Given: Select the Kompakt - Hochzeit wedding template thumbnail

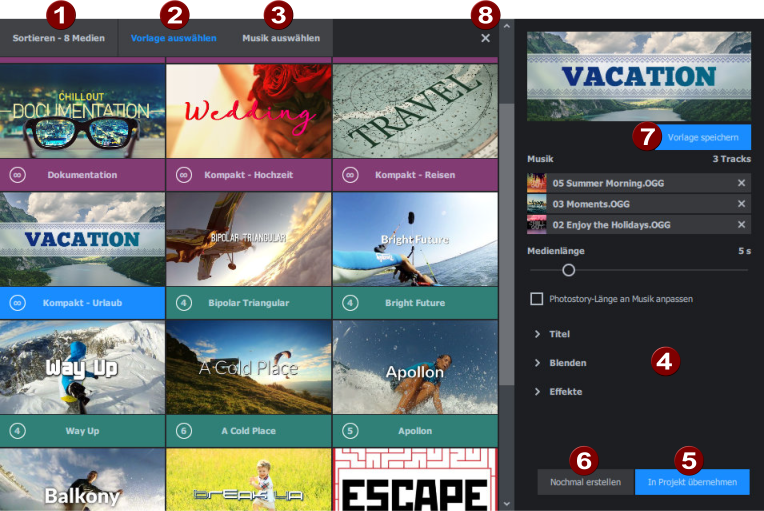Looking at the screenshot, I should coord(248,111).
